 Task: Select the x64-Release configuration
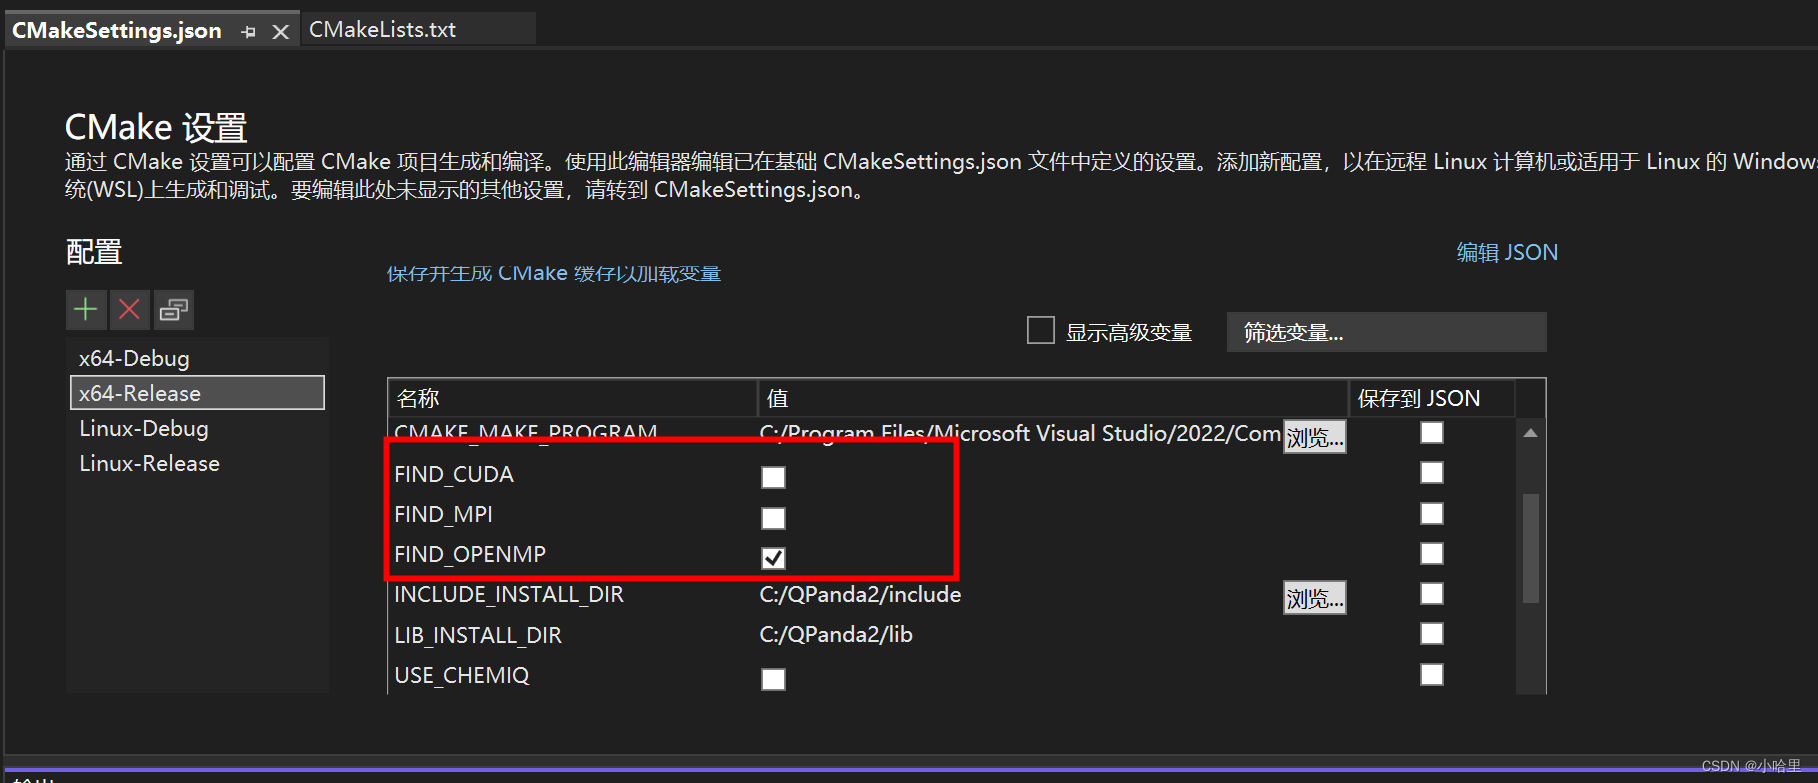coord(197,393)
